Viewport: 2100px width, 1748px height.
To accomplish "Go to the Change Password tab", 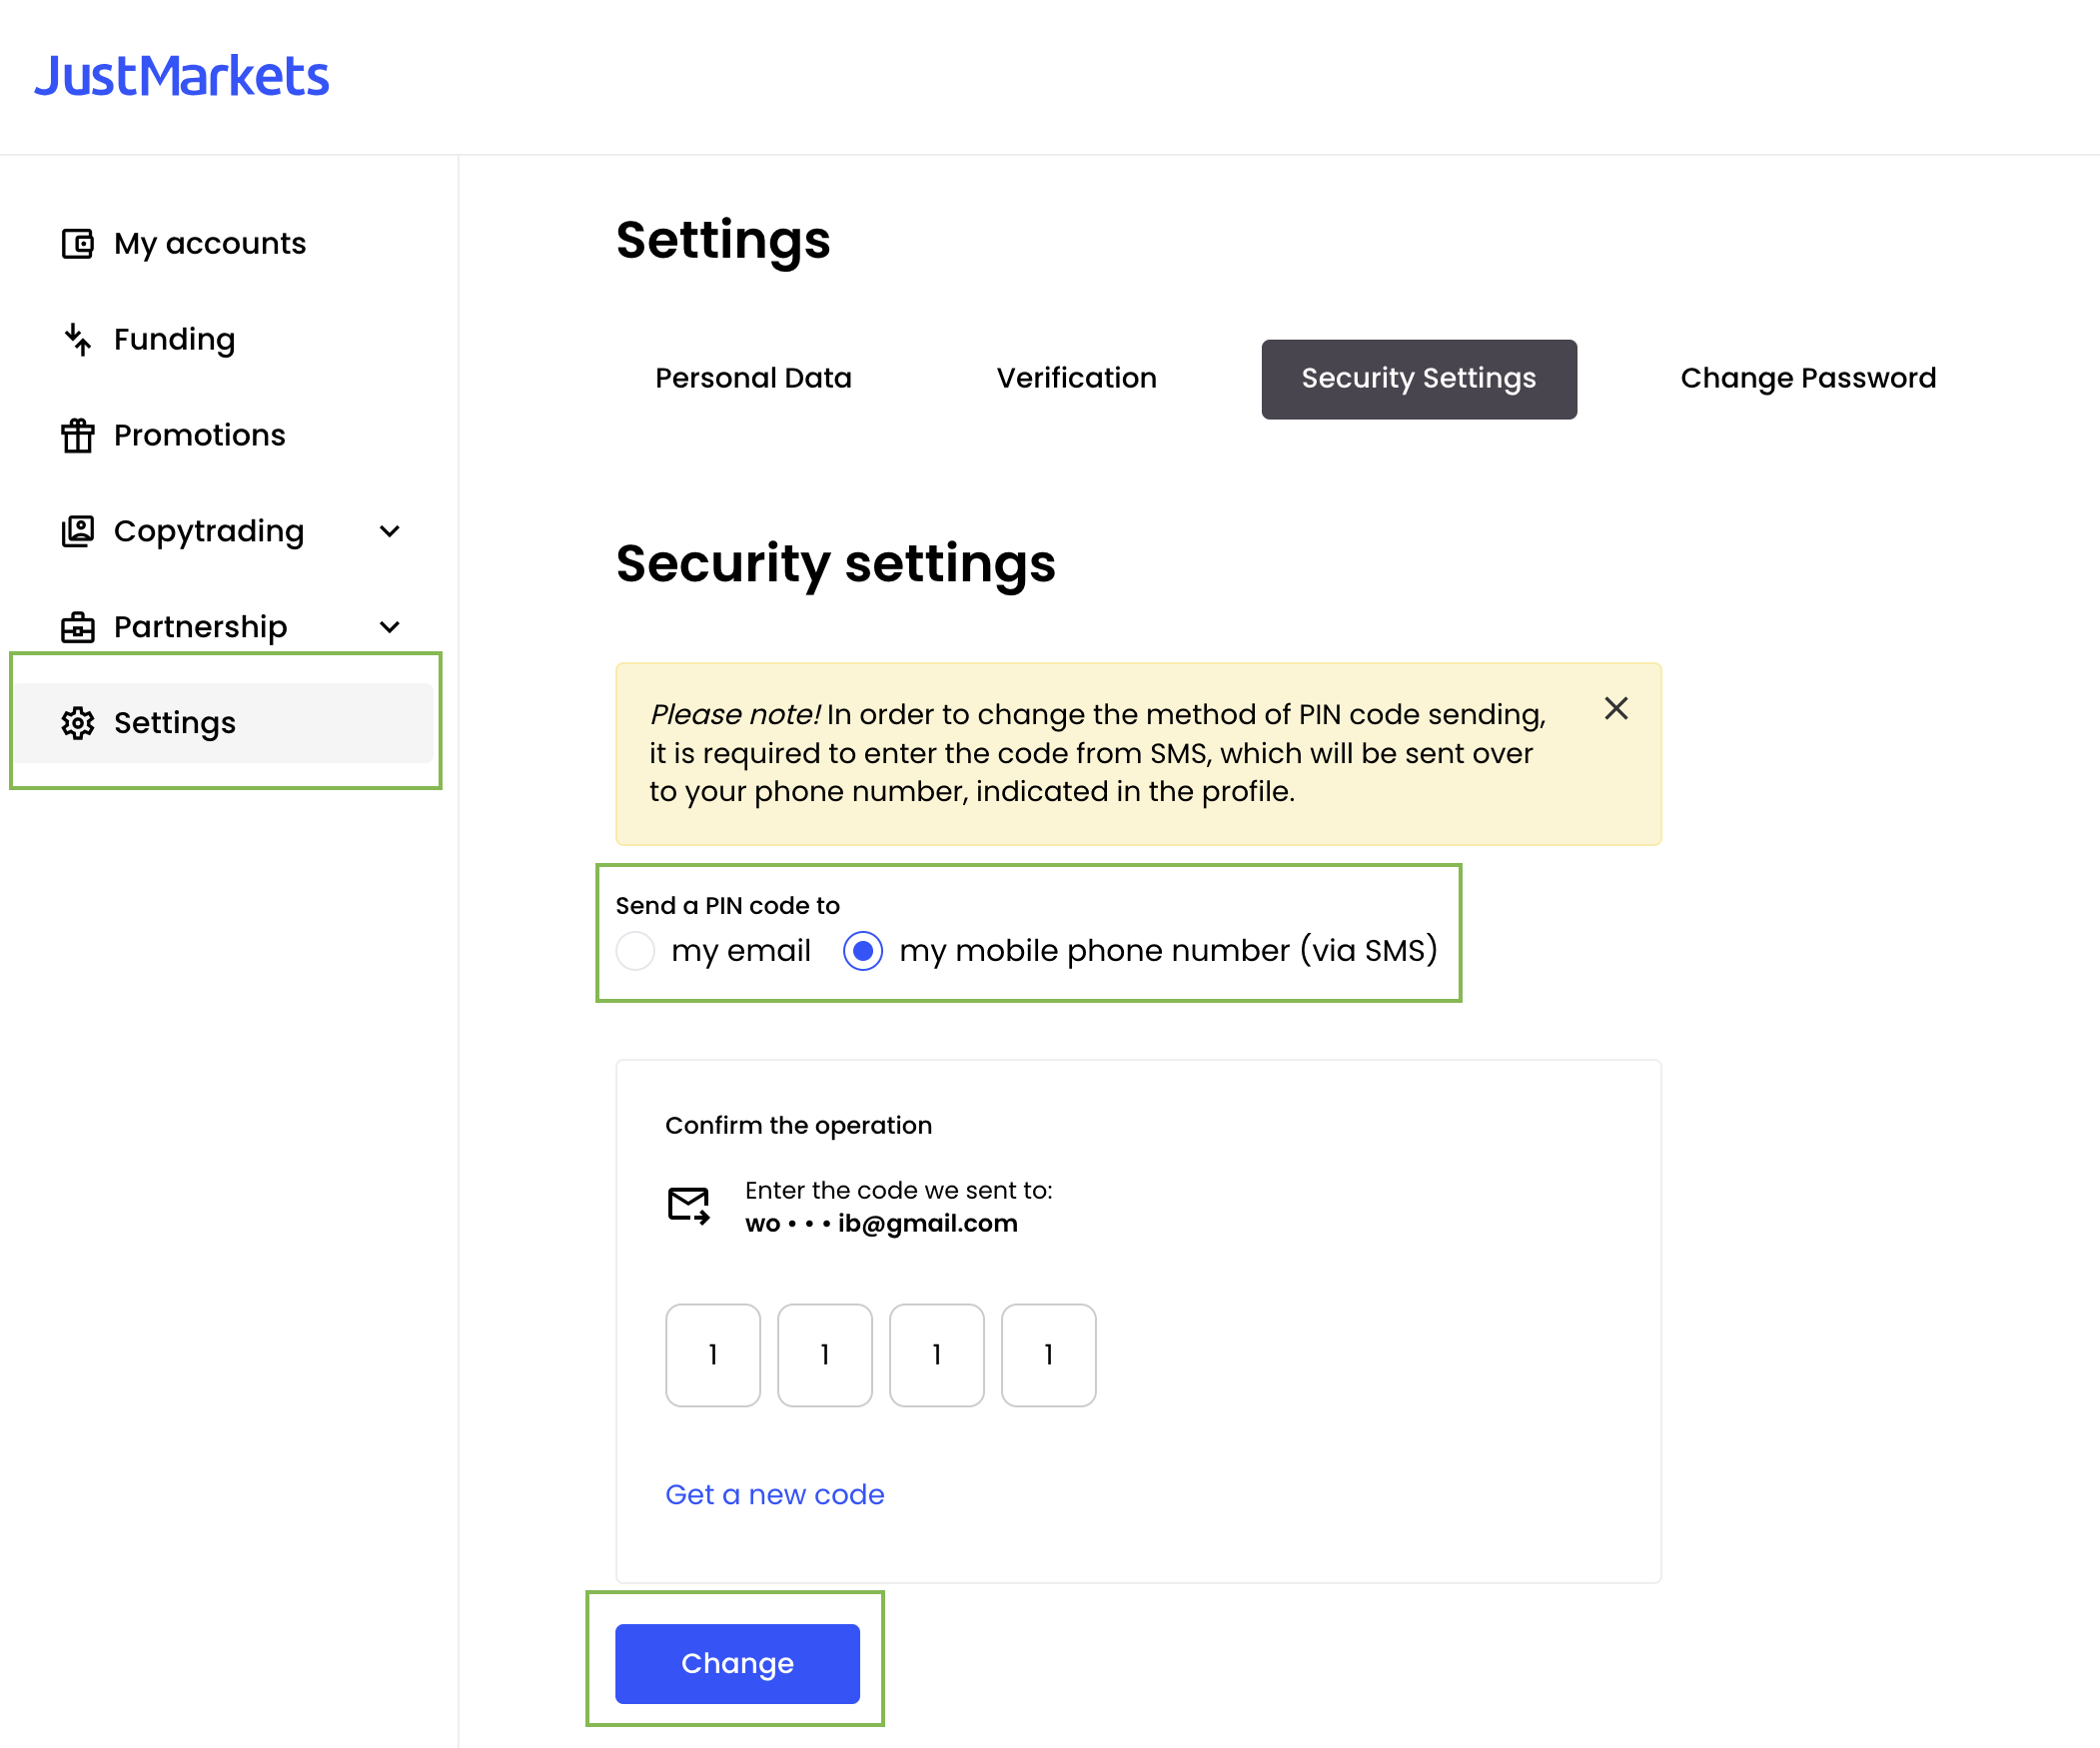I will (x=1807, y=378).
